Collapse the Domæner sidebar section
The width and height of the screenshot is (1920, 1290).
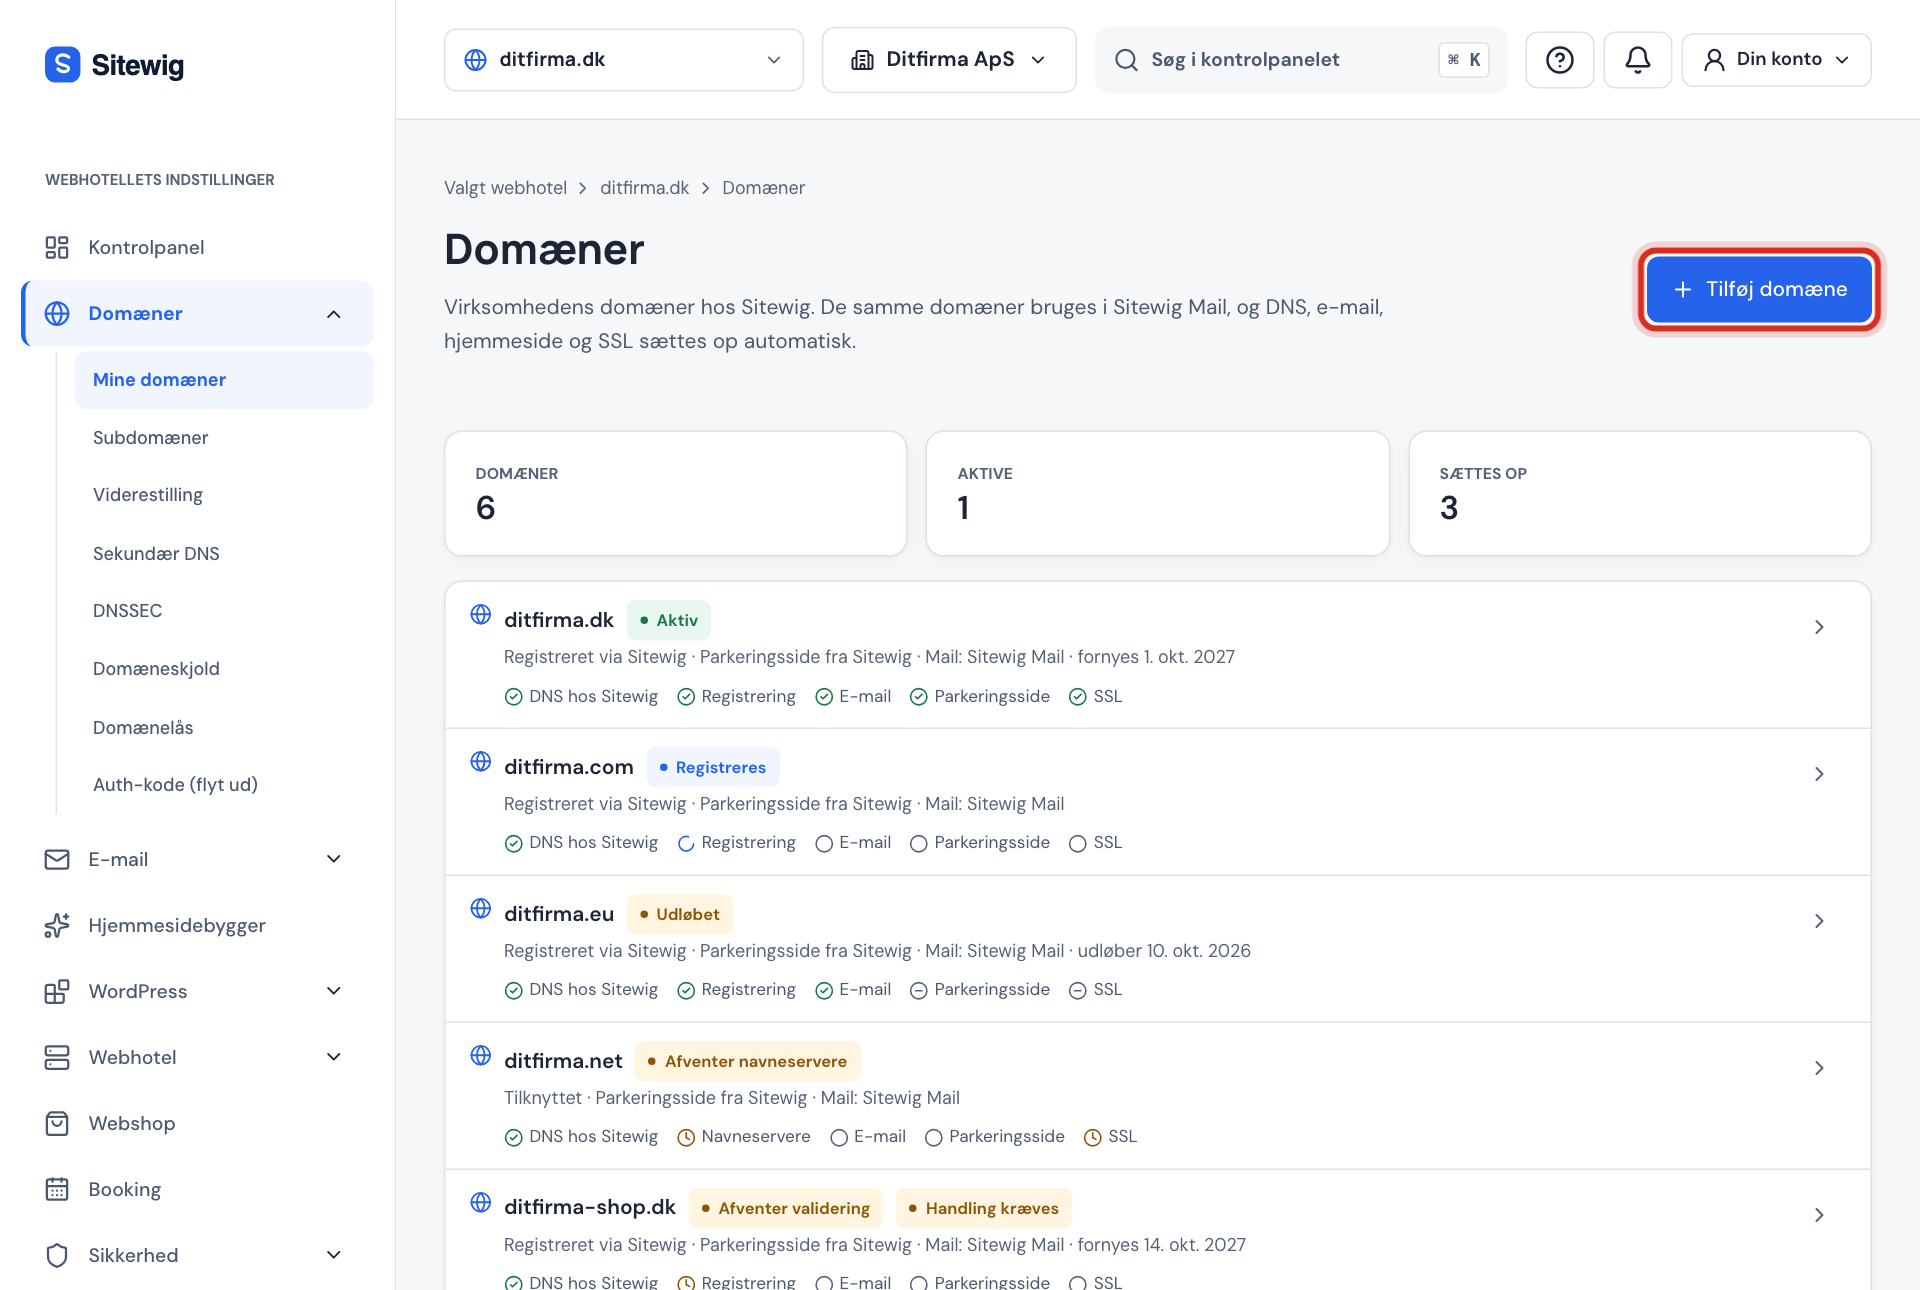pyautogui.click(x=334, y=314)
